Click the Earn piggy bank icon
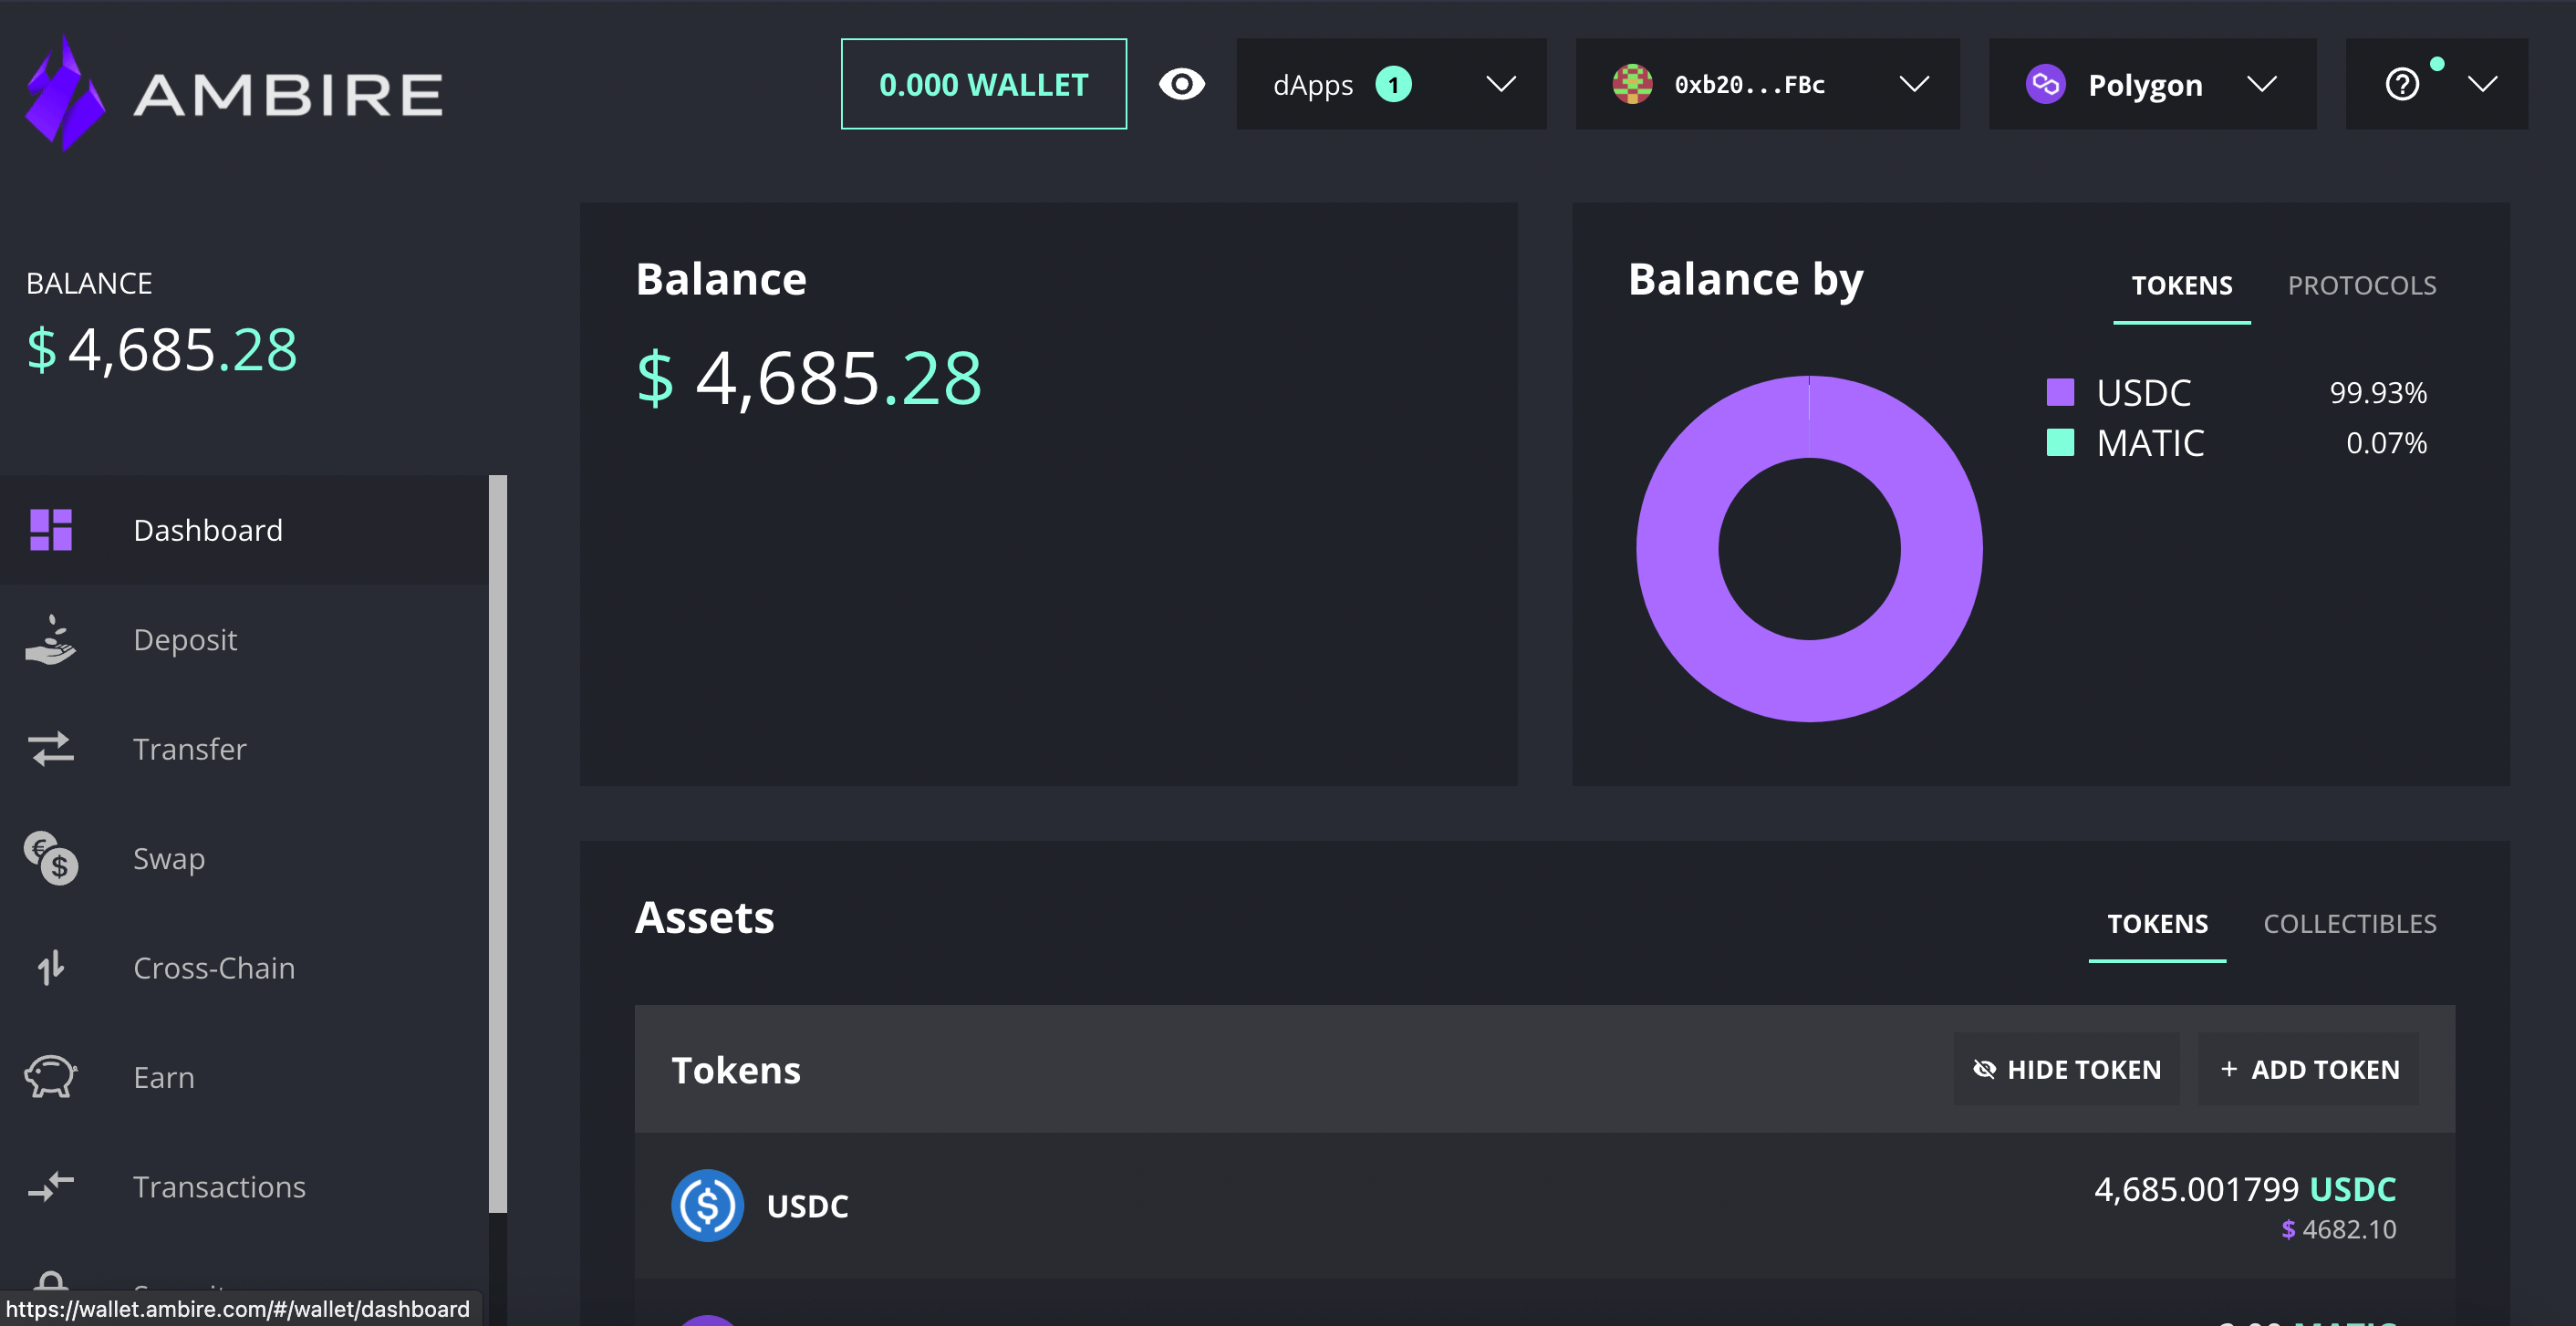 (x=51, y=1078)
